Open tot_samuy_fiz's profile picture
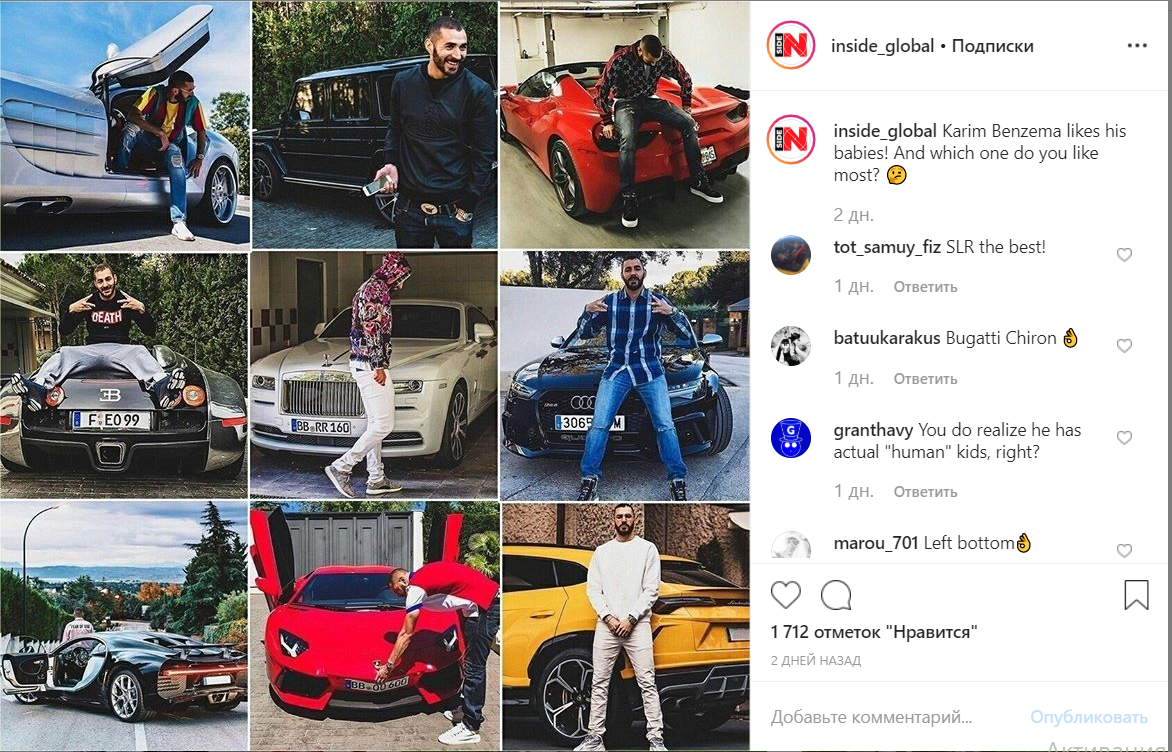The image size is (1172, 752). [791, 255]
